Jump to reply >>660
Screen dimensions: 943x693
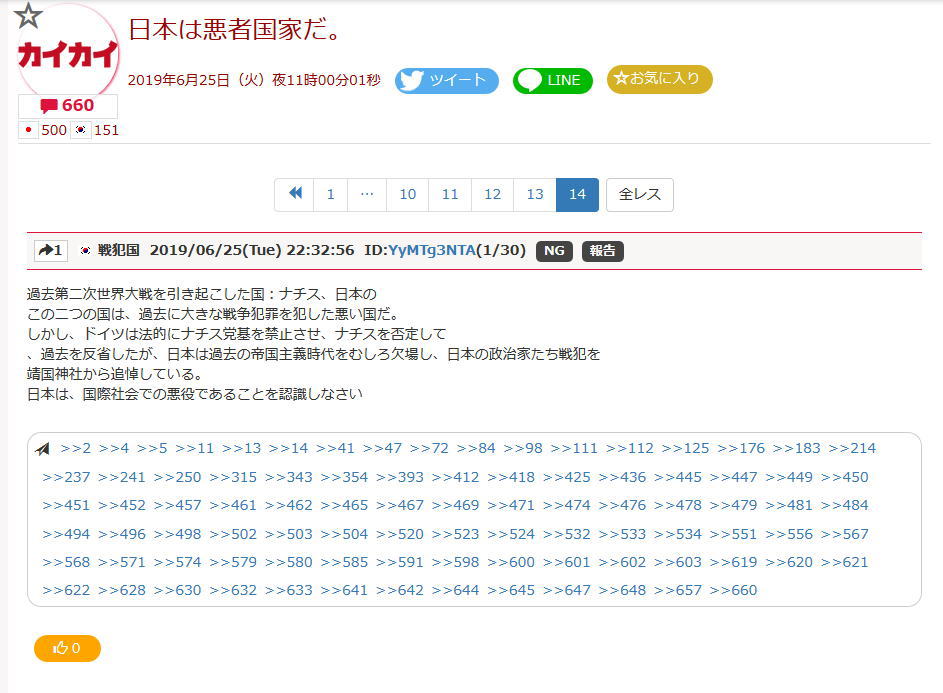click(733, 590)
